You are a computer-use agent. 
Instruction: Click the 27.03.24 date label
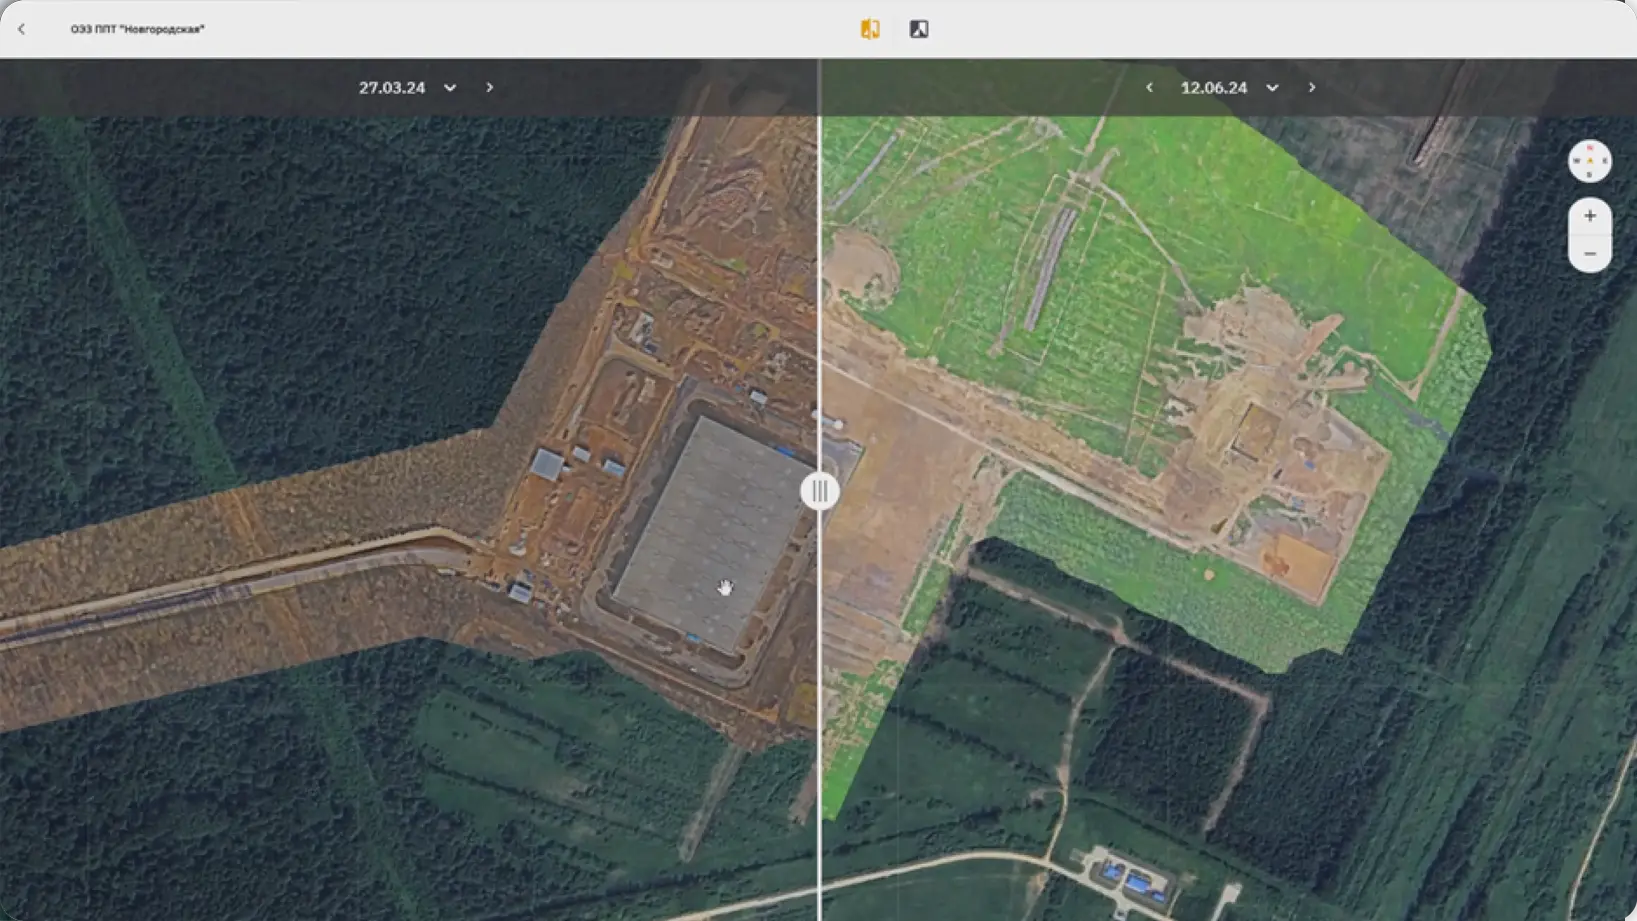[x=392, y=88]
